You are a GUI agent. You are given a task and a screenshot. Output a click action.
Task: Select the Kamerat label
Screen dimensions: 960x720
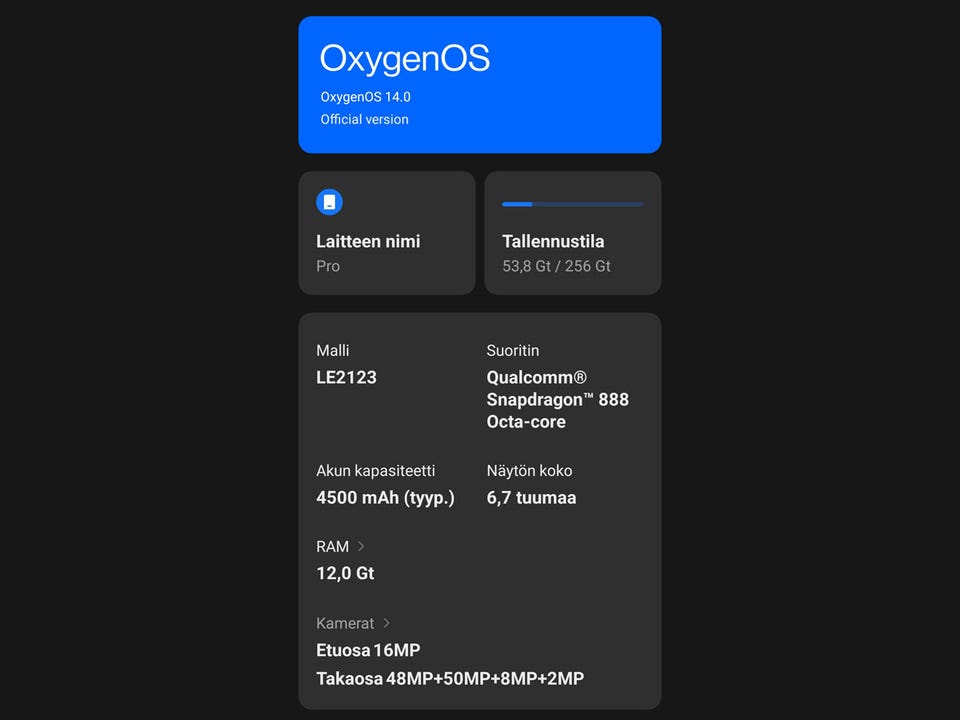pyautogui.click(x=345, y=623)
